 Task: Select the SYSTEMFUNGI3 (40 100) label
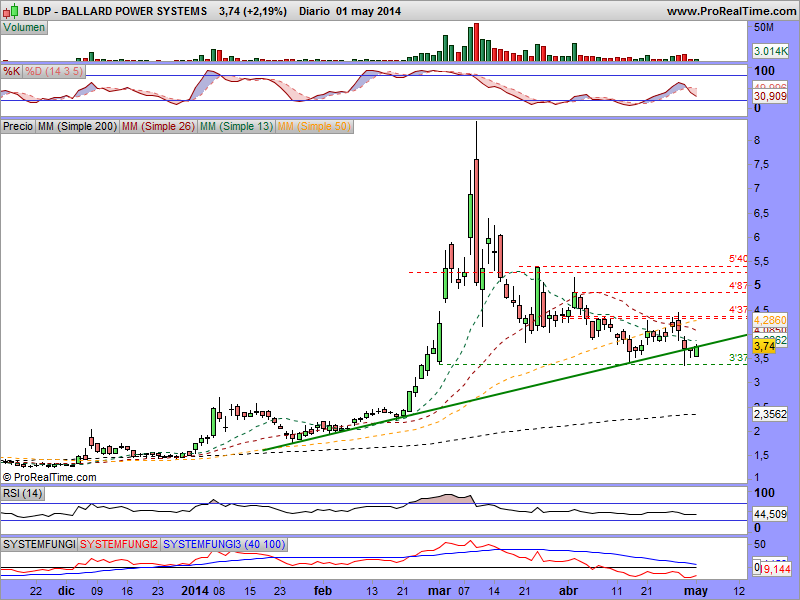(224, 544)
